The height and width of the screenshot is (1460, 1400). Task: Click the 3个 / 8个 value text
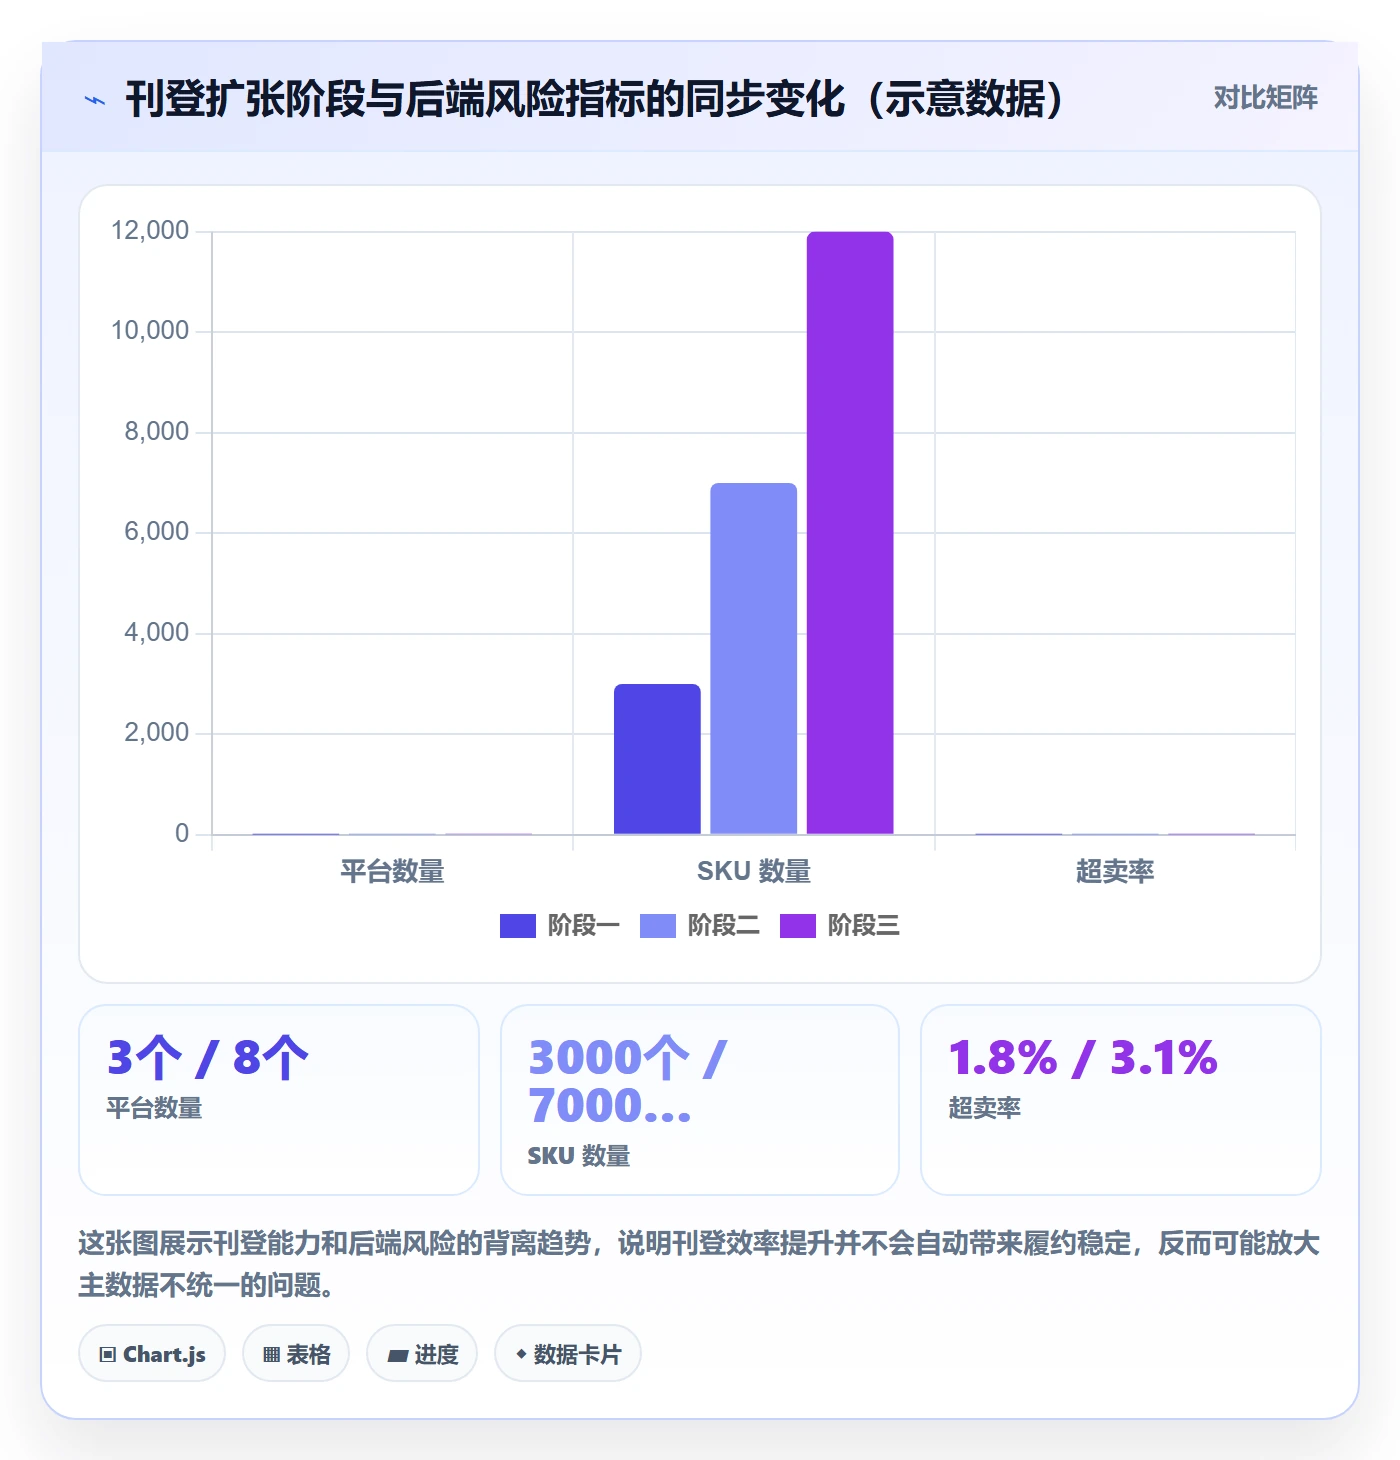coord(208,1057)
